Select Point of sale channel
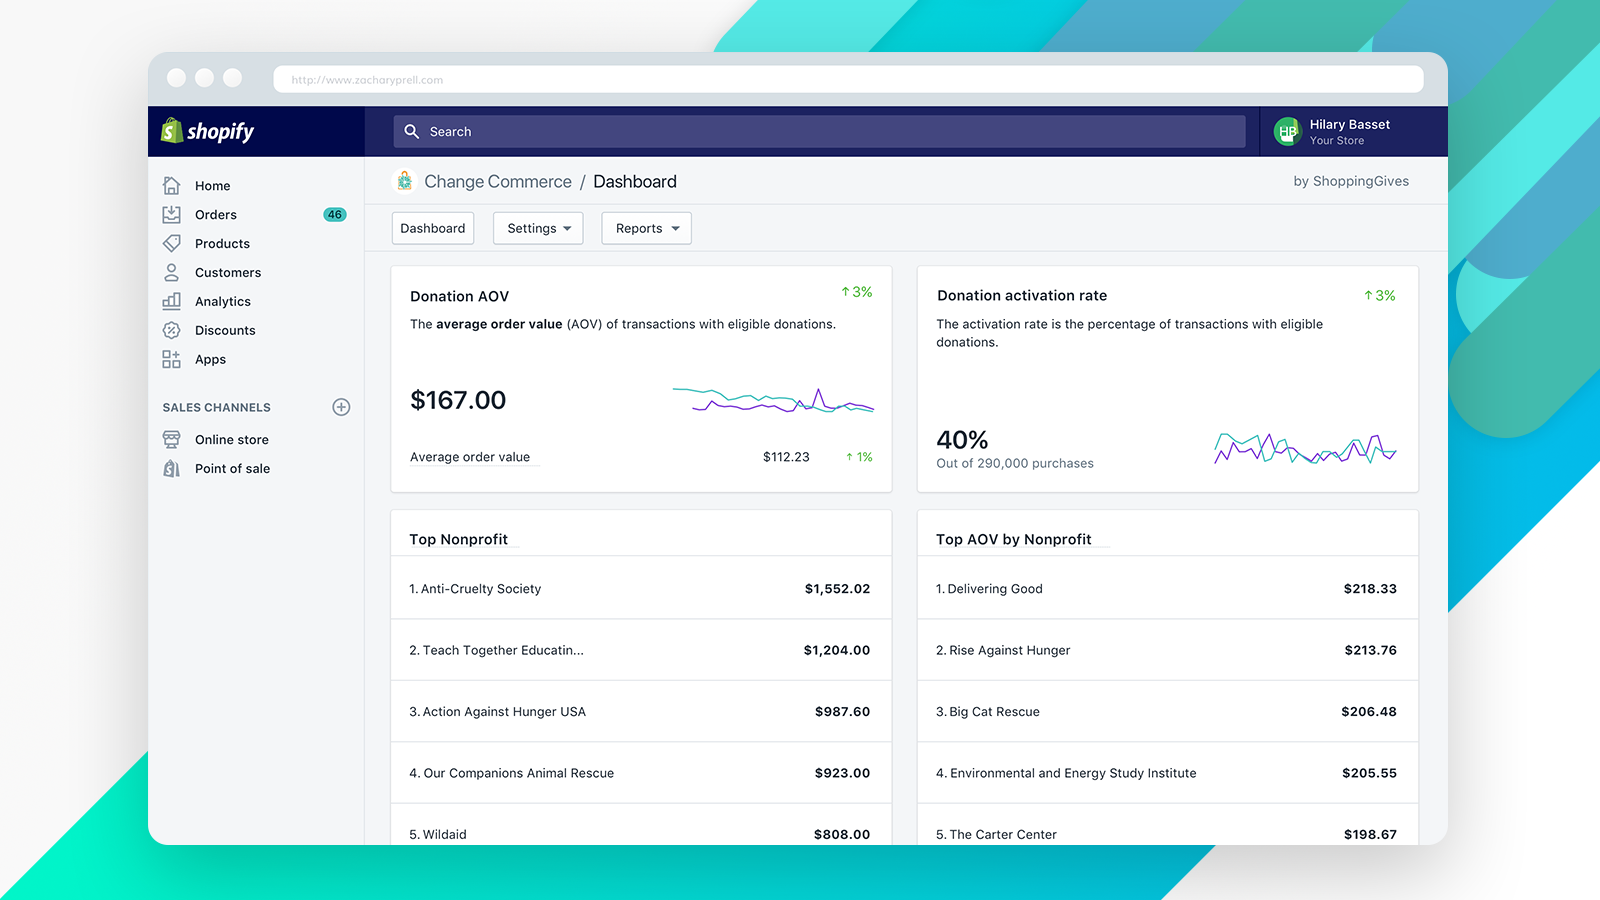Image resolution: width=1600 pixels, height=900 pixels. point(232,469)
